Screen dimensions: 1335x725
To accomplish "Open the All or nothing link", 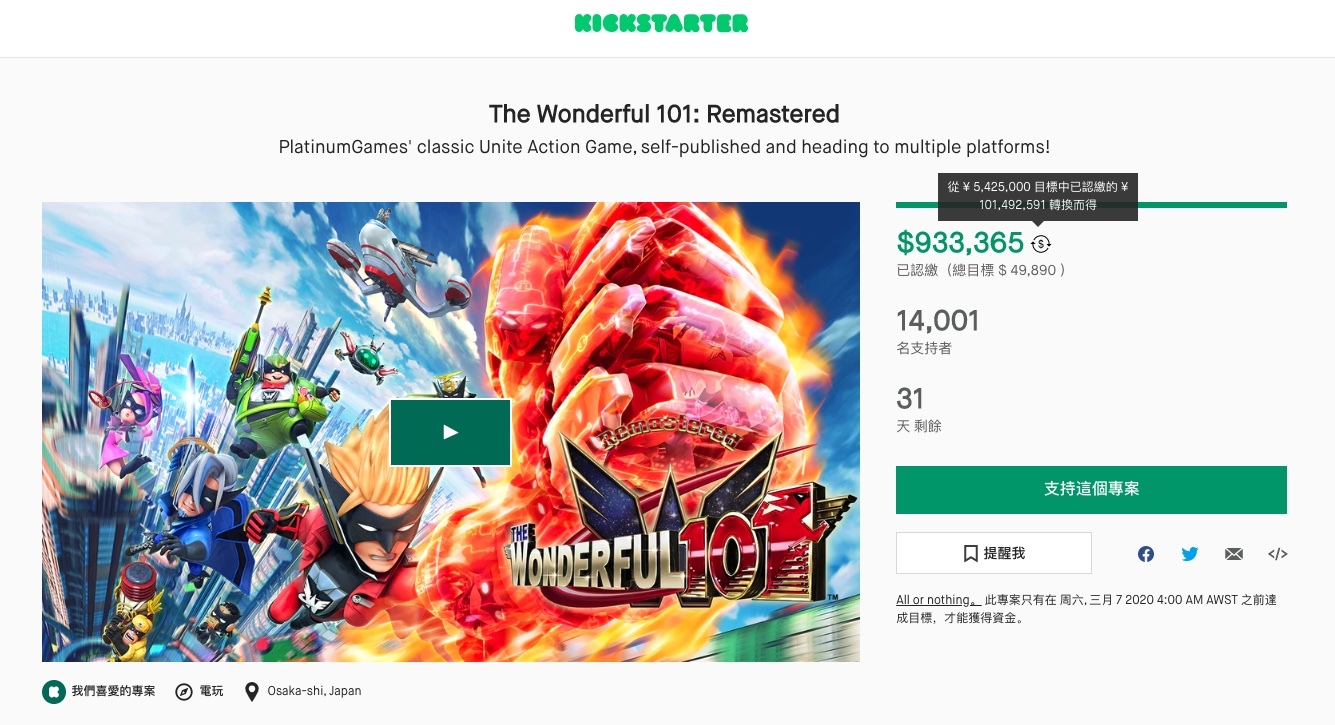I will coord(934,600).
